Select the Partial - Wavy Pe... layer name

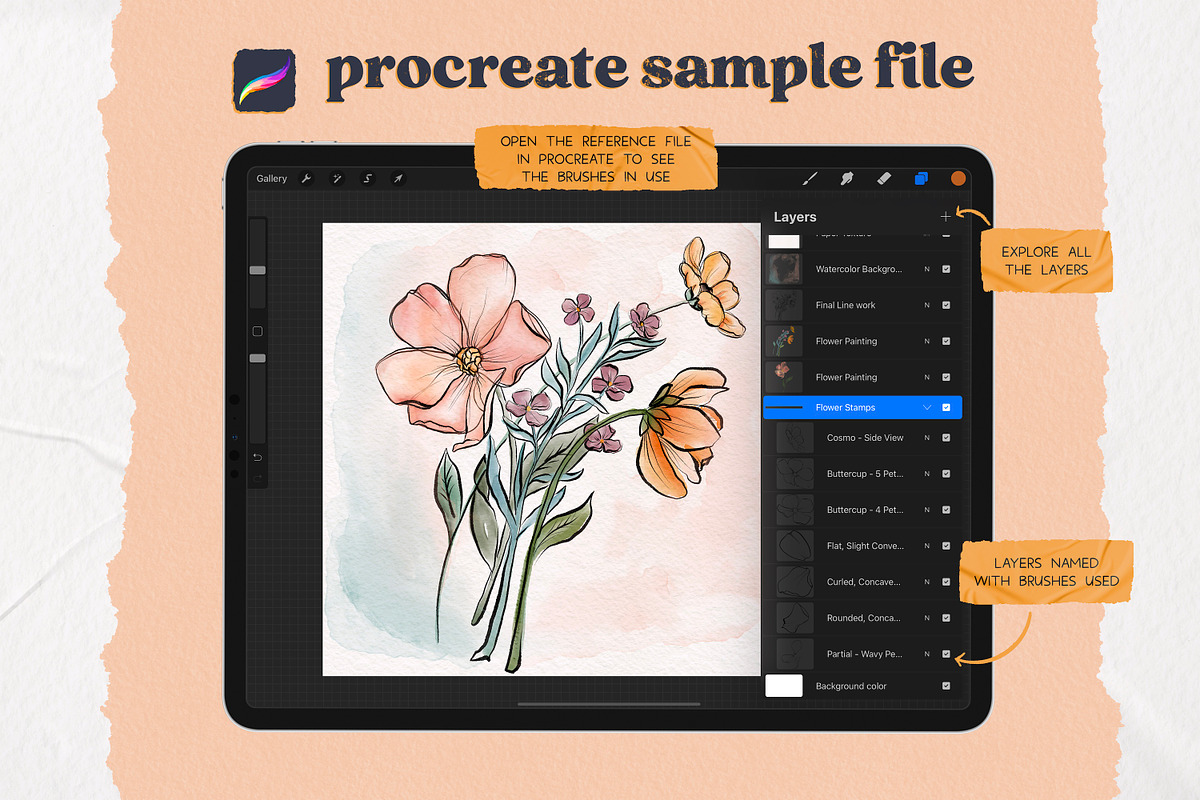865,654
